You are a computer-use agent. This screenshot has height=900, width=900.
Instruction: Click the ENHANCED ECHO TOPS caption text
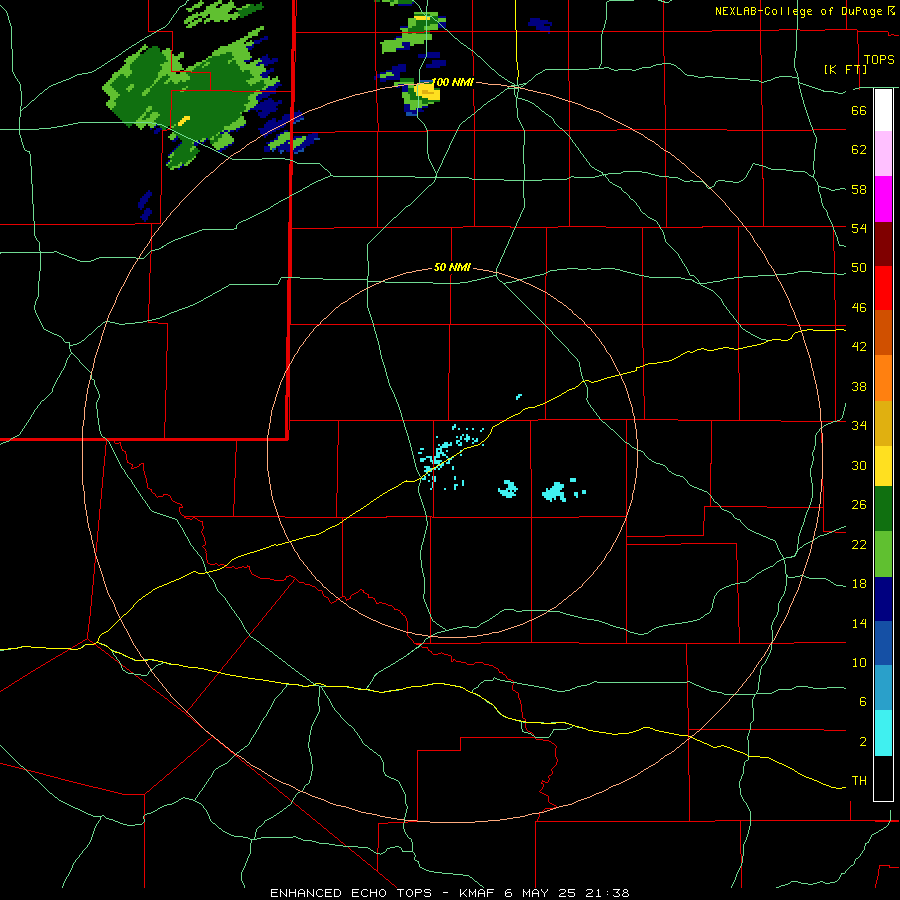click(351, 893)
